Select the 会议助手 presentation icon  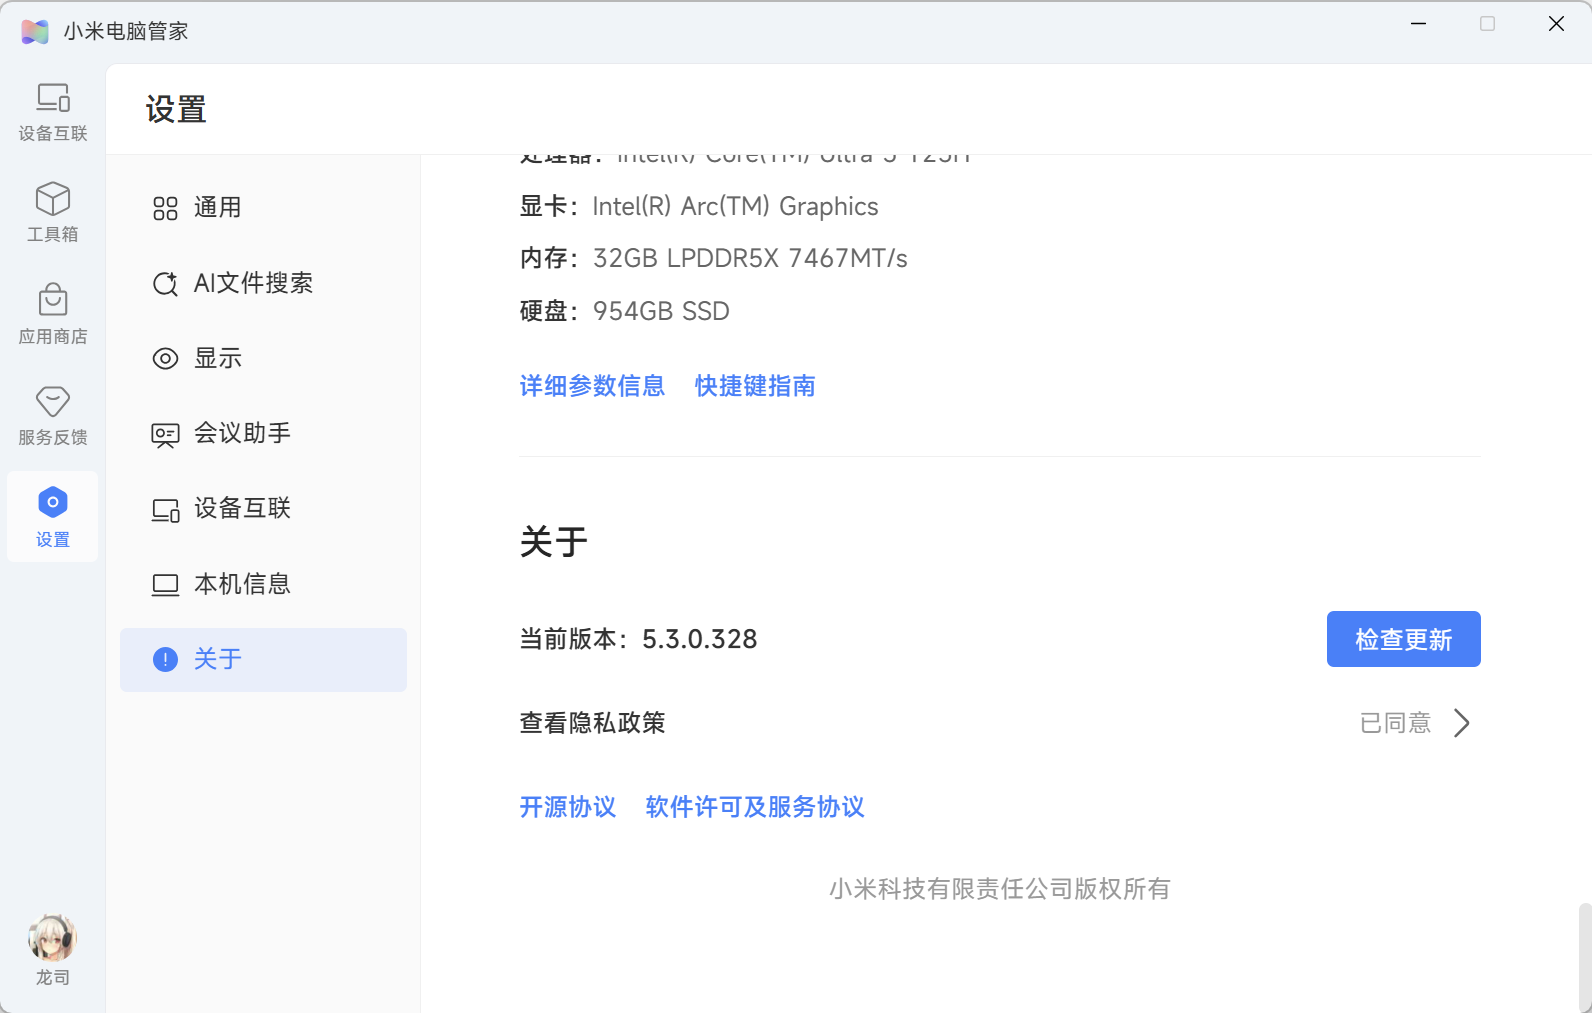[x=165, y=434]
